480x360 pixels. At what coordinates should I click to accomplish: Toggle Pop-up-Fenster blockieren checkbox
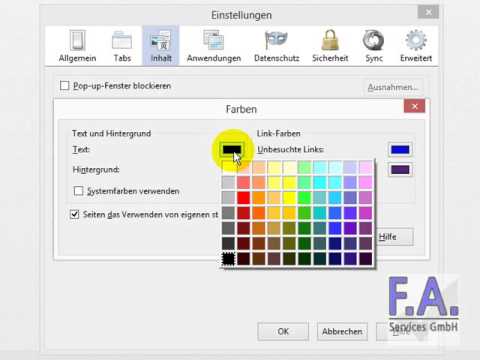(x=65, y=86)
